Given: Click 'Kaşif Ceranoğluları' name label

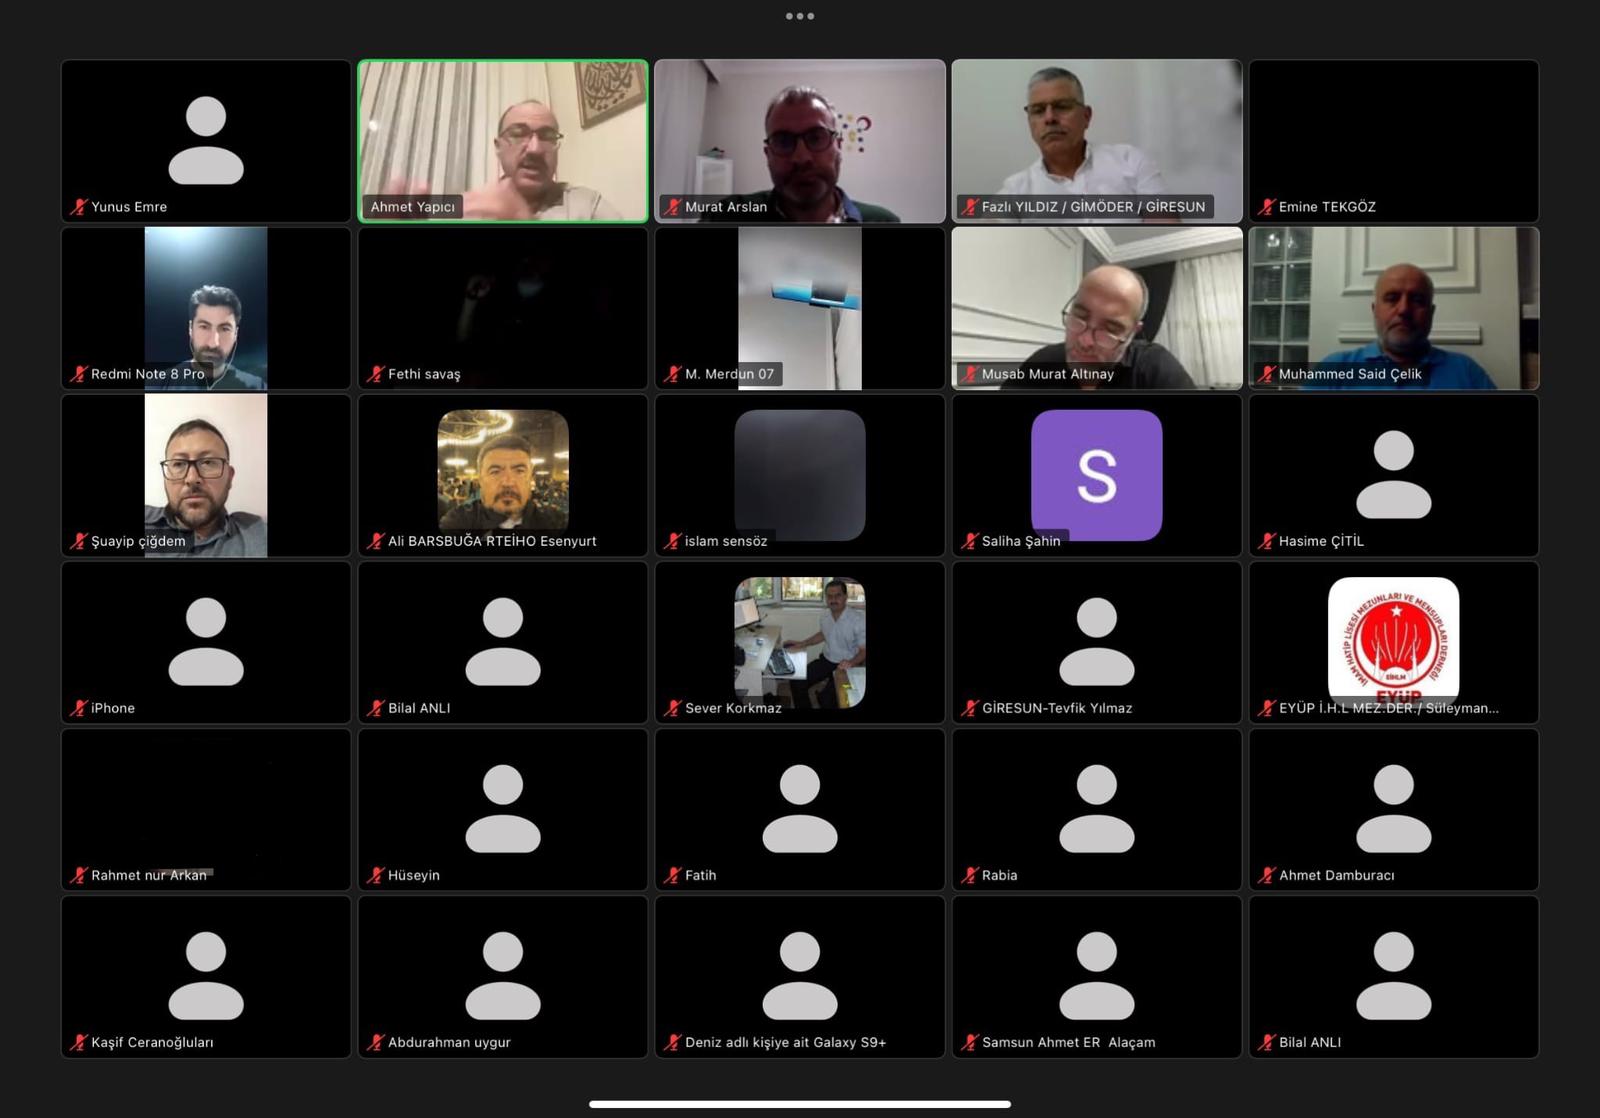Looking at the screenshot, I should pyautogui.click(x=152, y=1042).
